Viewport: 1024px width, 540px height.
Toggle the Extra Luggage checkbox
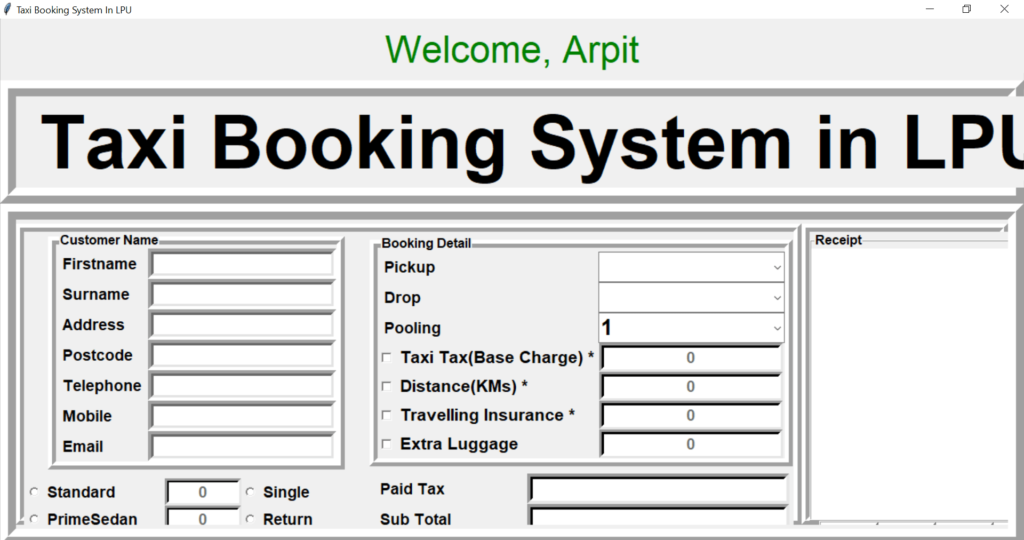pyautogui.click(x=387, y=444)
